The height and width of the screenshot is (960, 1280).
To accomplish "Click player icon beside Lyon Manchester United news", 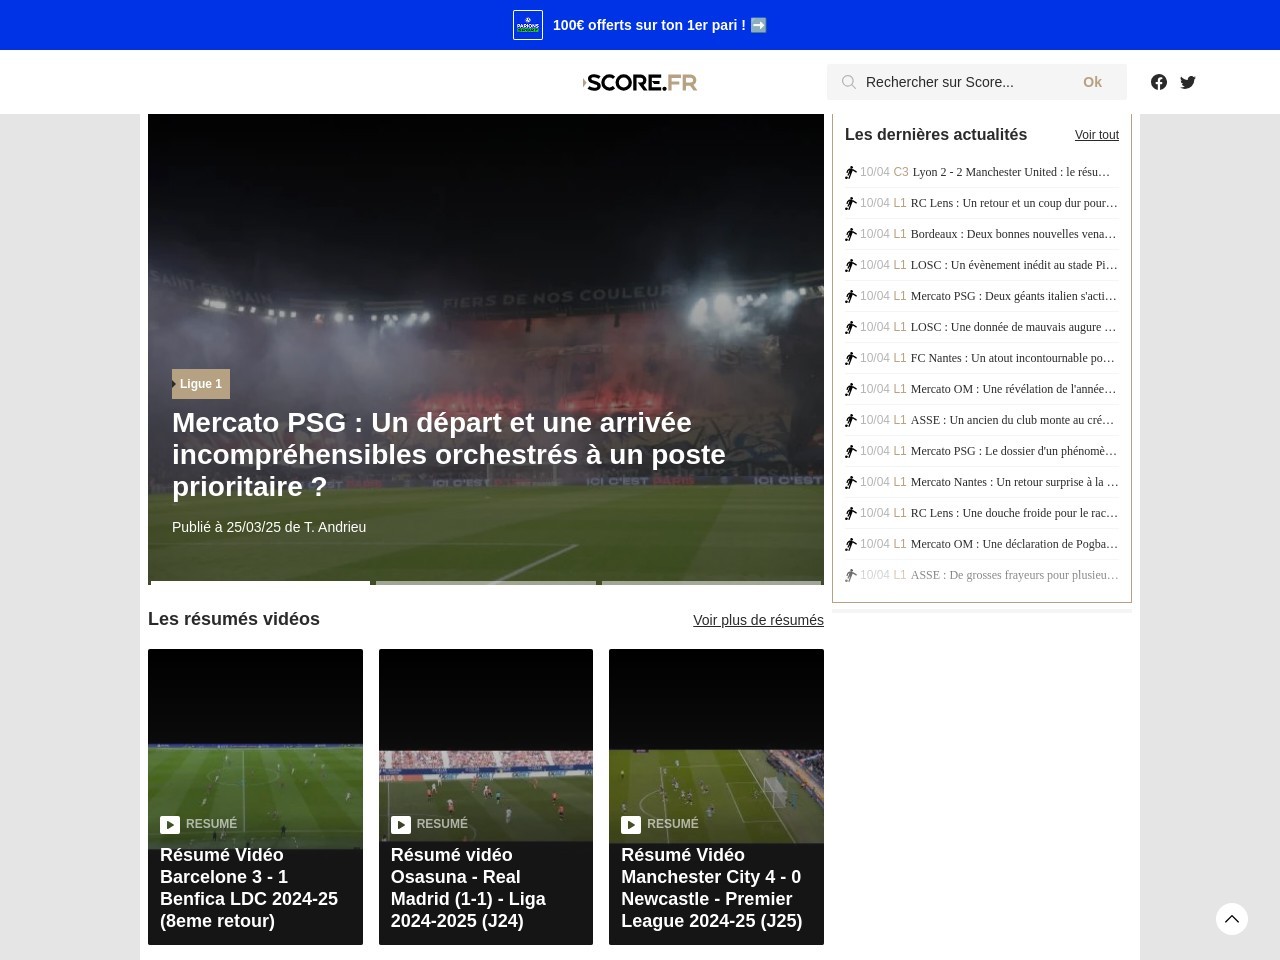I will click(x=851, y=172).
